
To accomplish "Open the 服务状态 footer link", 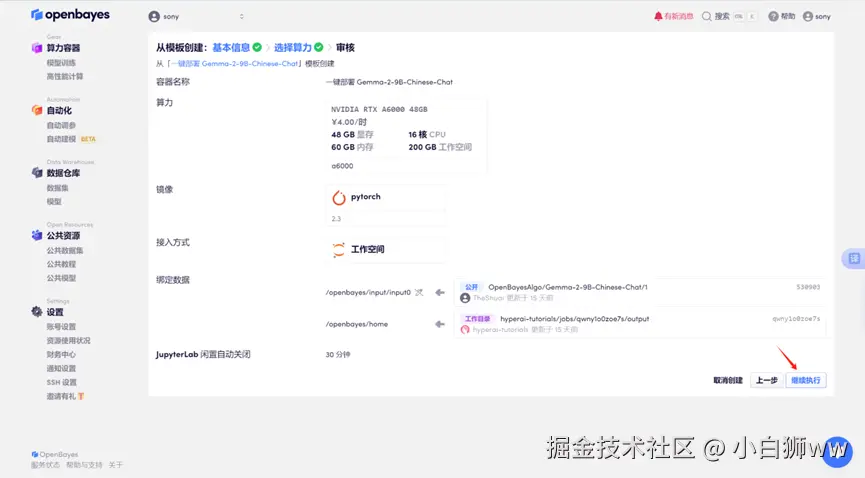I will (45, 465).
